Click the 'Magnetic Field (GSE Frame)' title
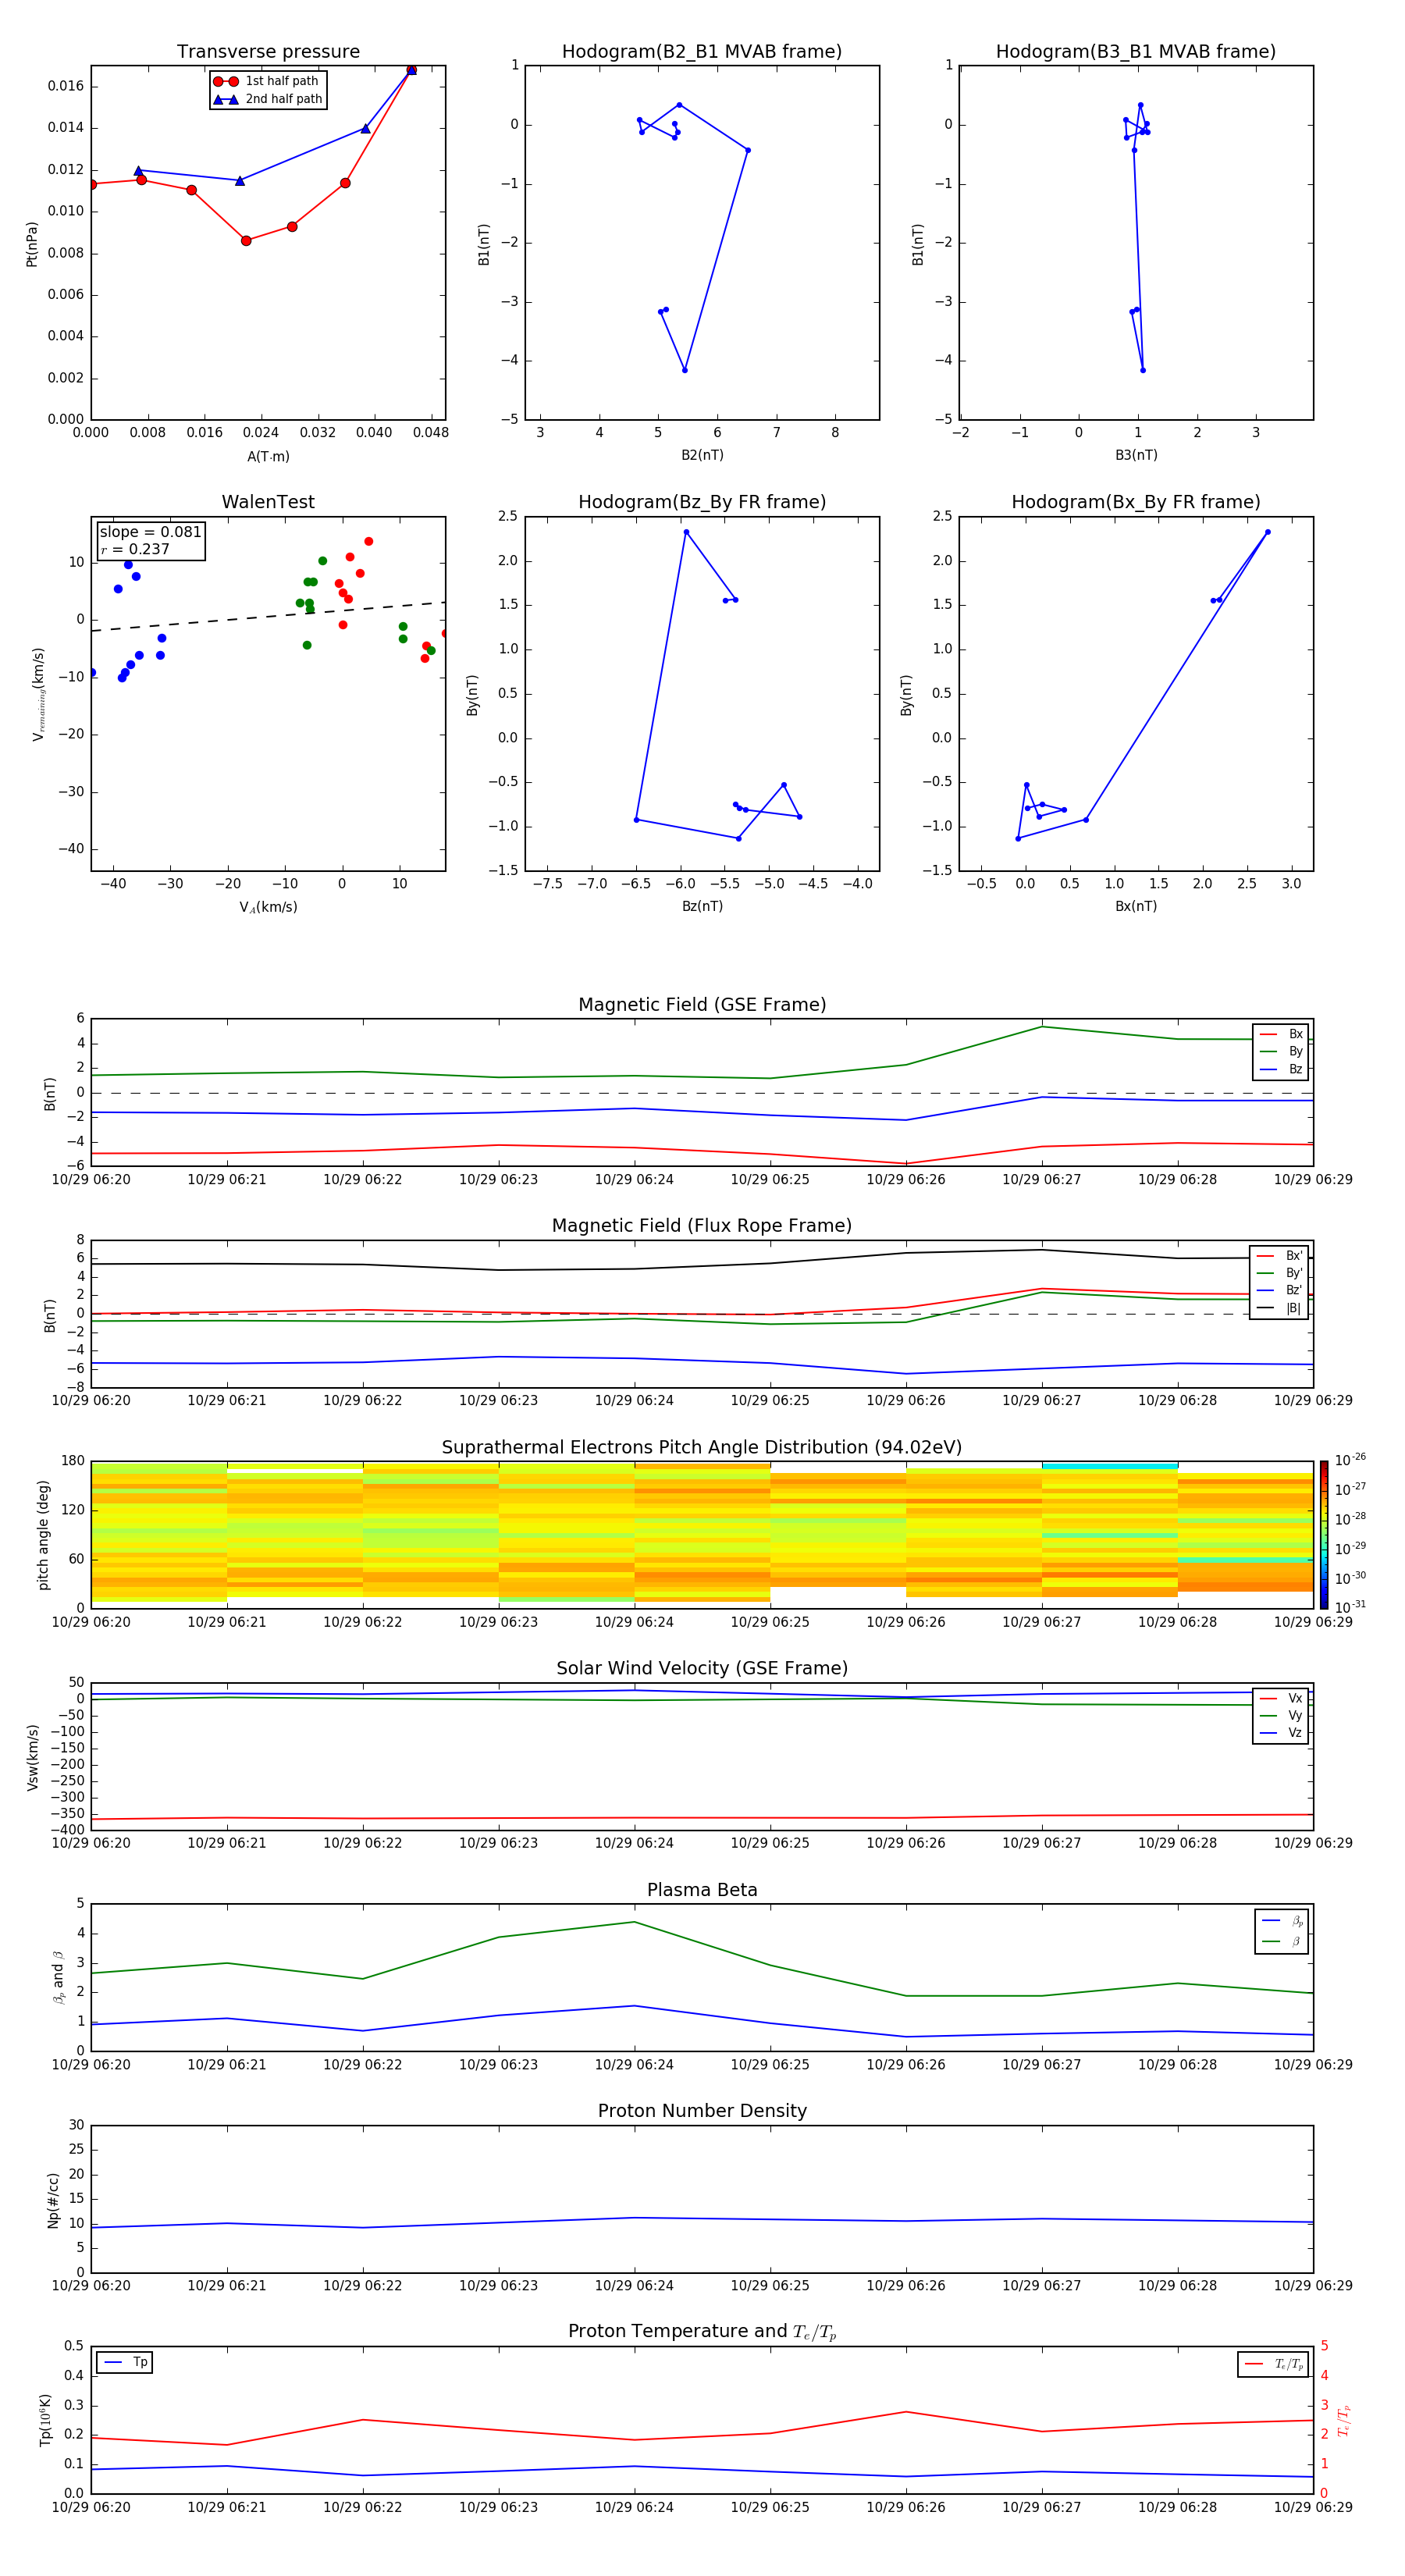 702,1005
